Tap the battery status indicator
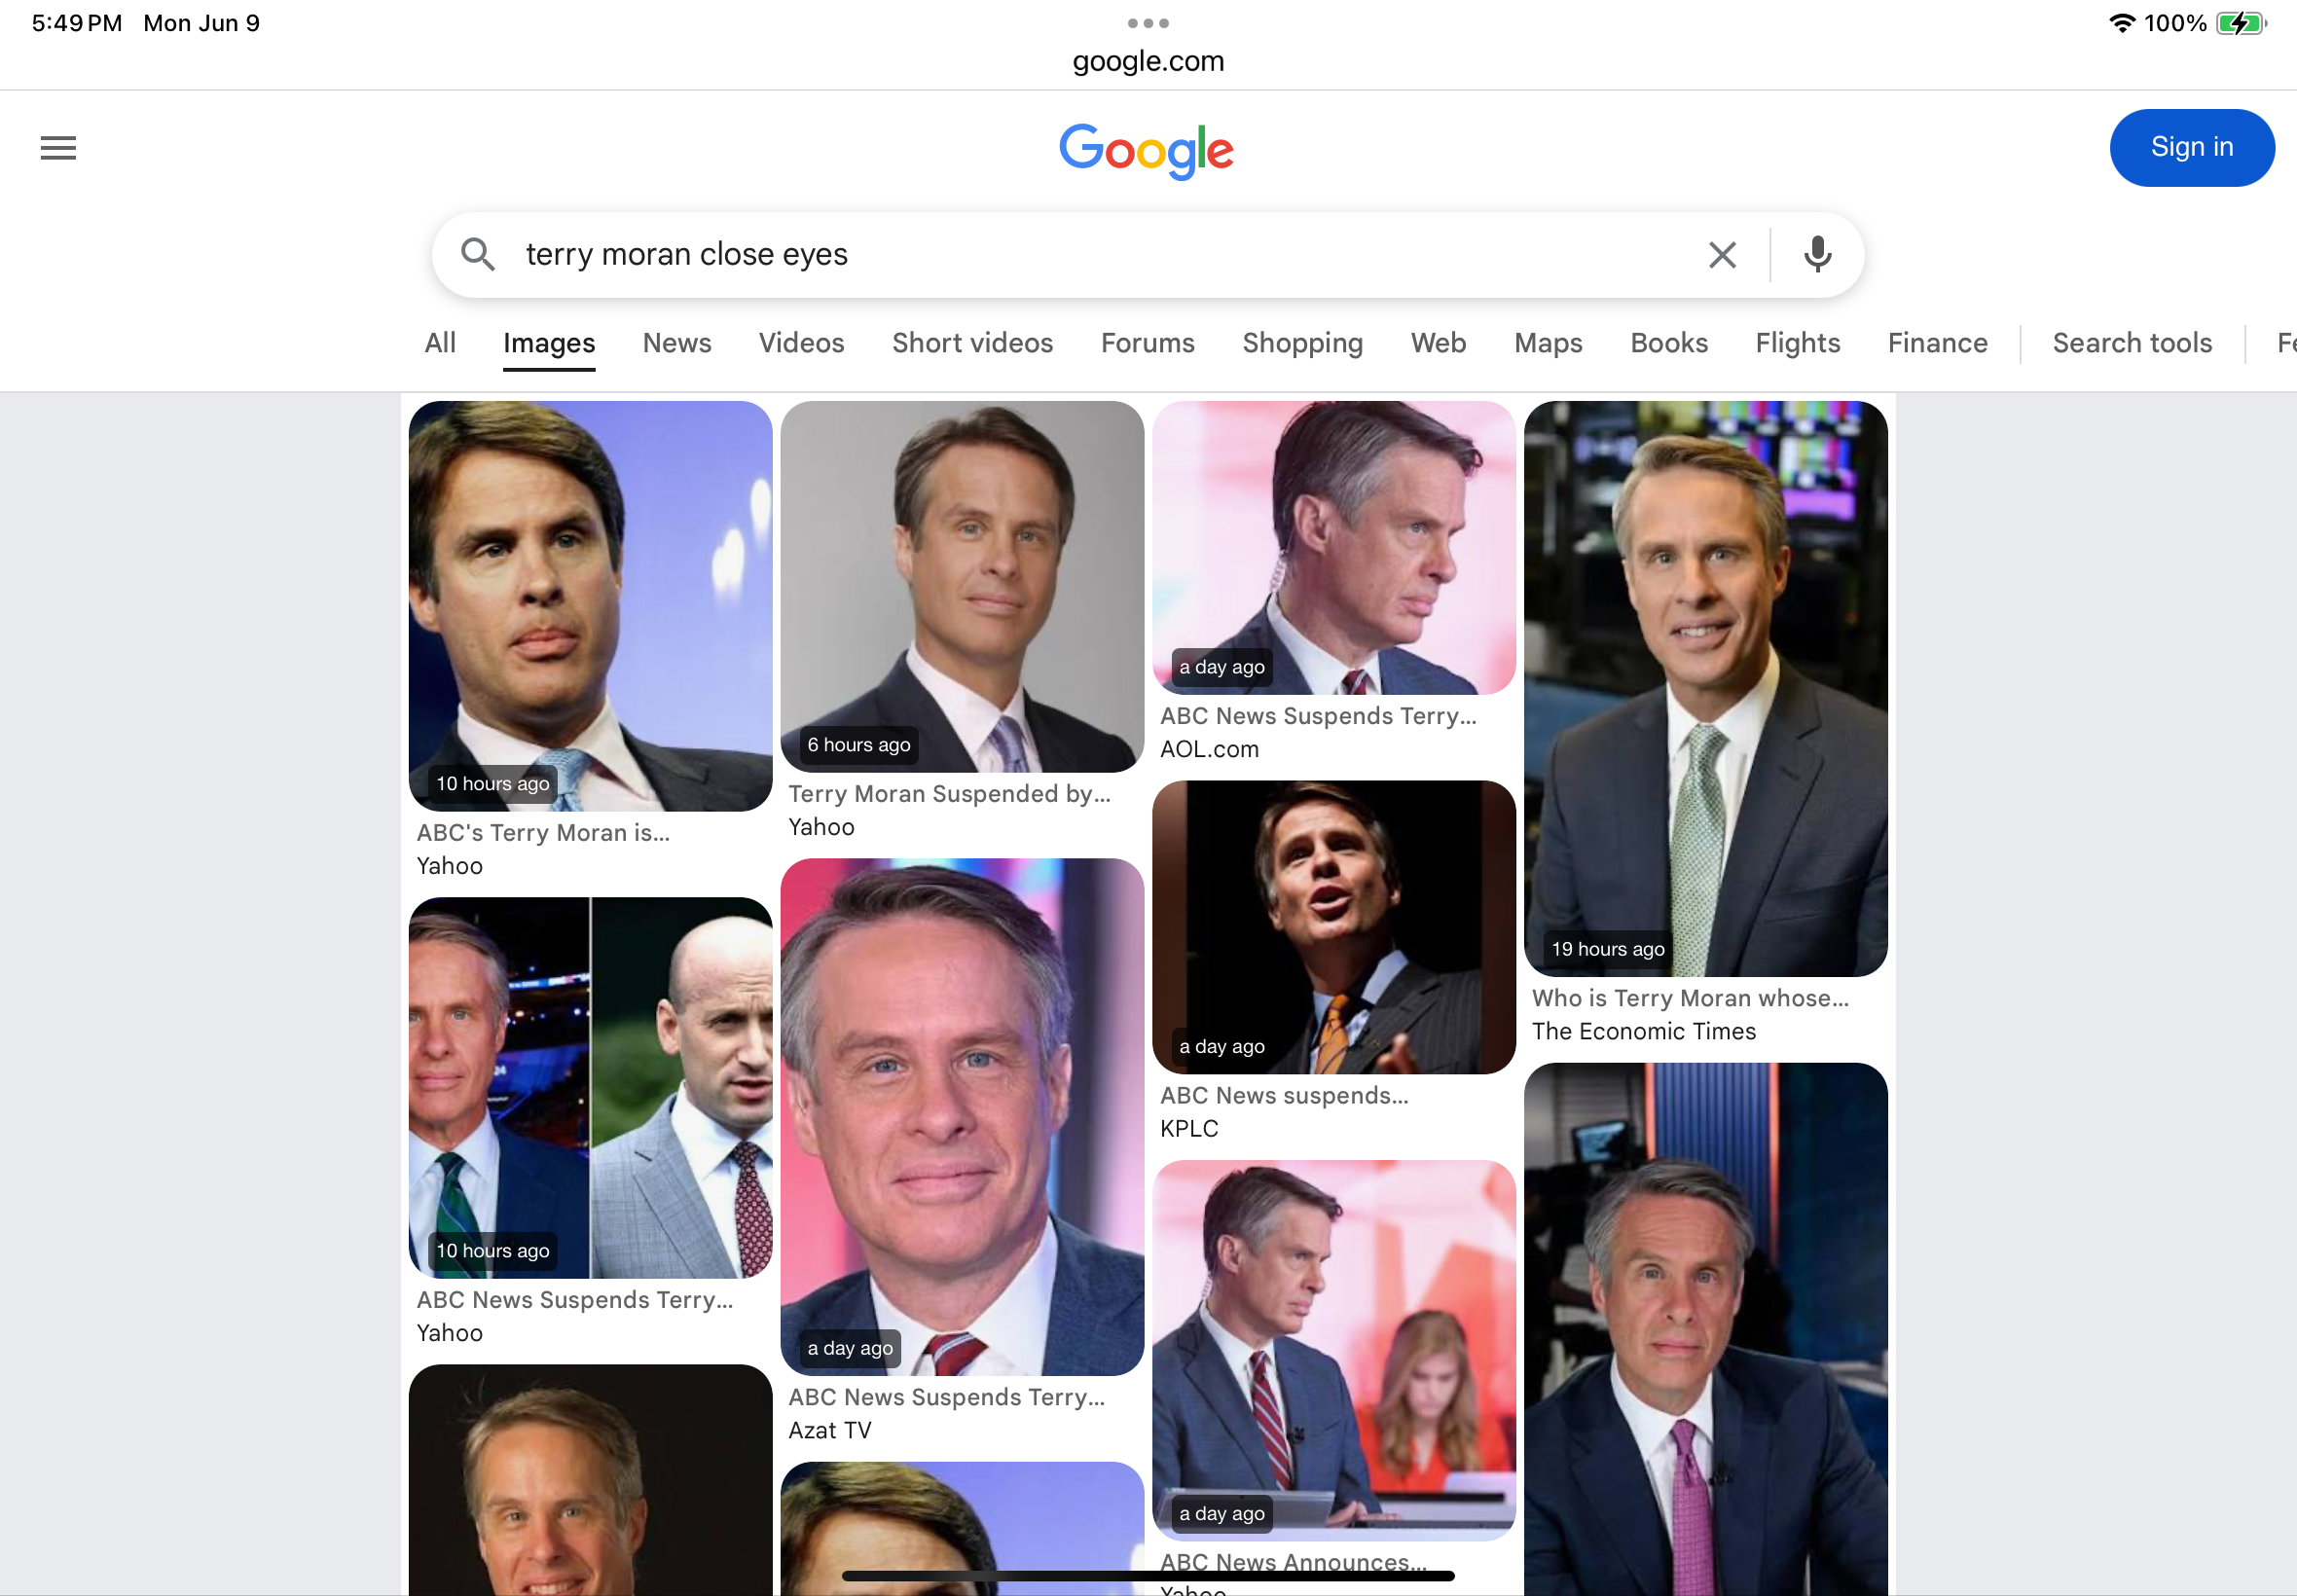Viewport: 2297px width, 1596px height. click(x=2242, y=23)
